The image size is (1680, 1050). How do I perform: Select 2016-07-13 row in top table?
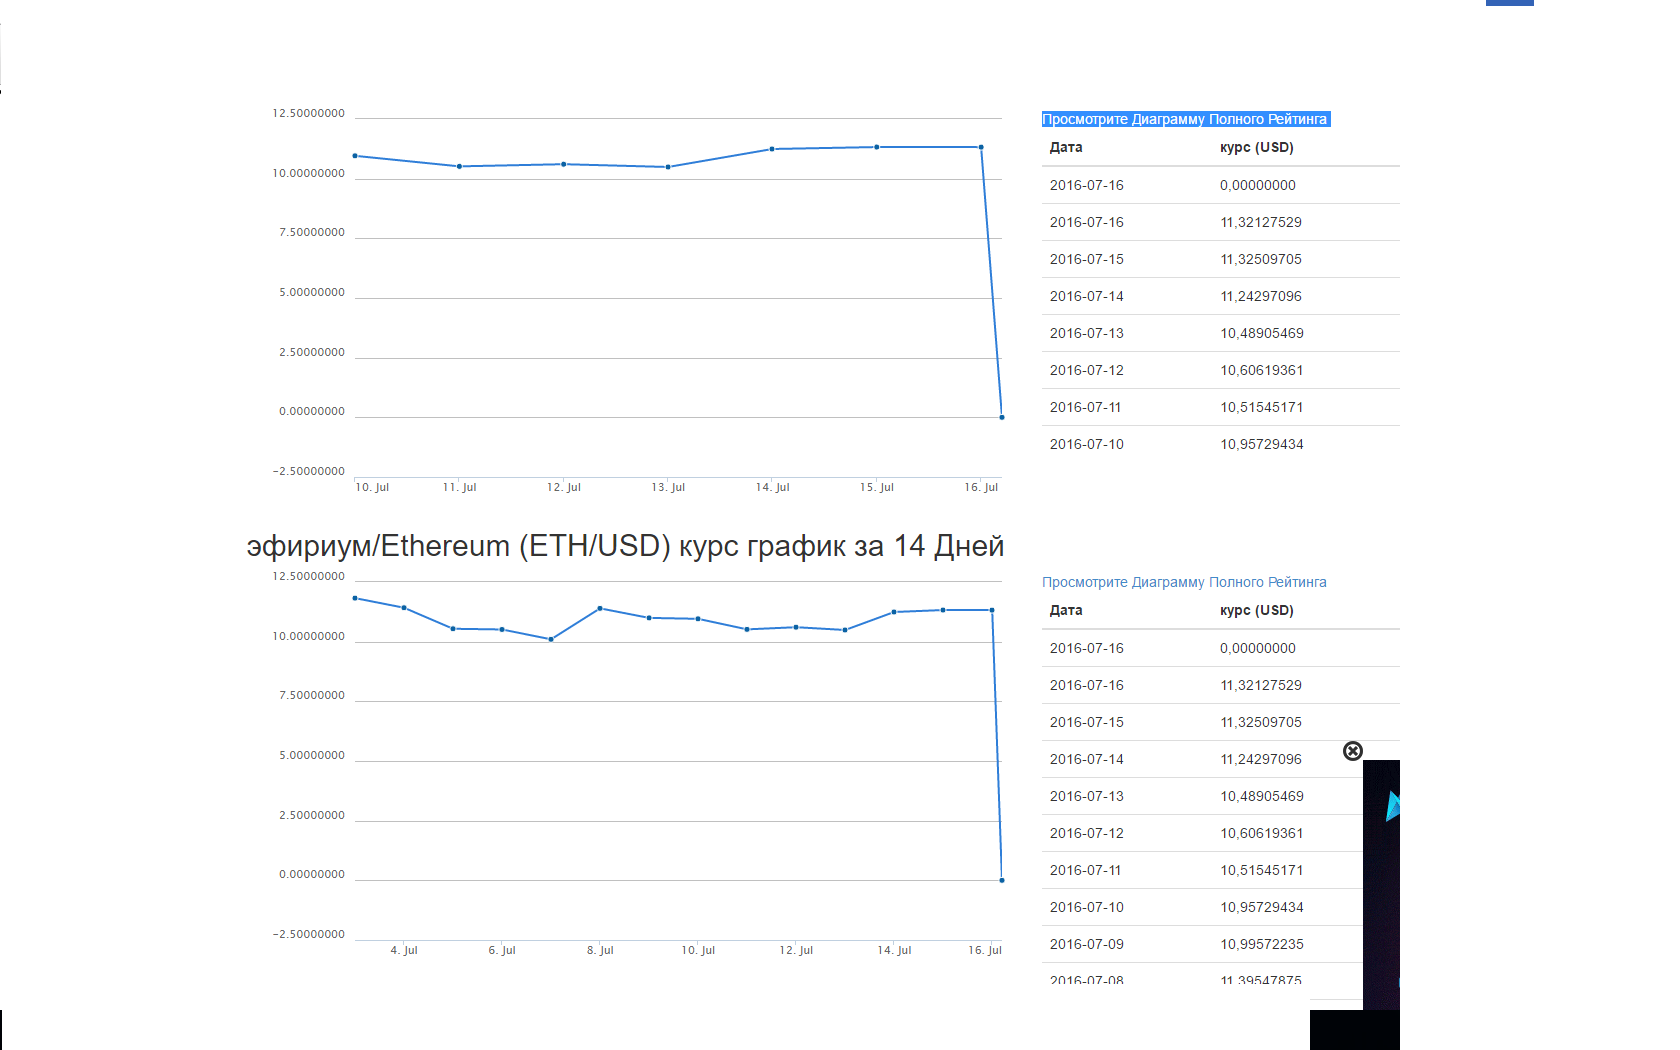tap(1220, 333)
